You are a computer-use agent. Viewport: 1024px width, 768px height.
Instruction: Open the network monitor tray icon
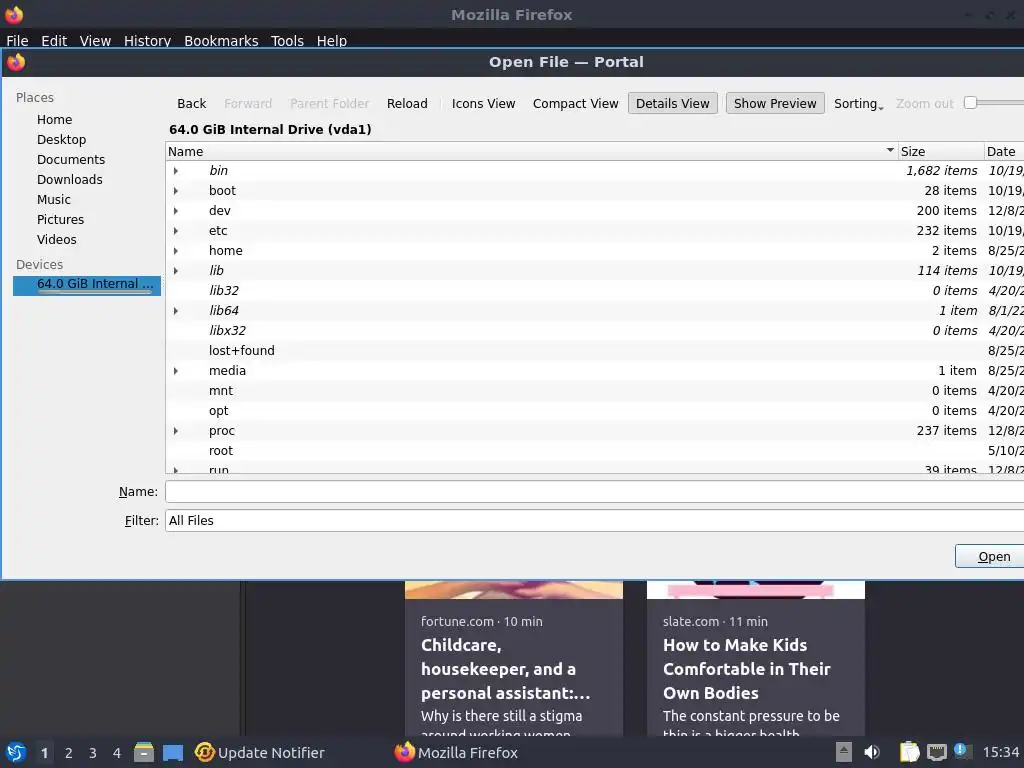(936, 752)
